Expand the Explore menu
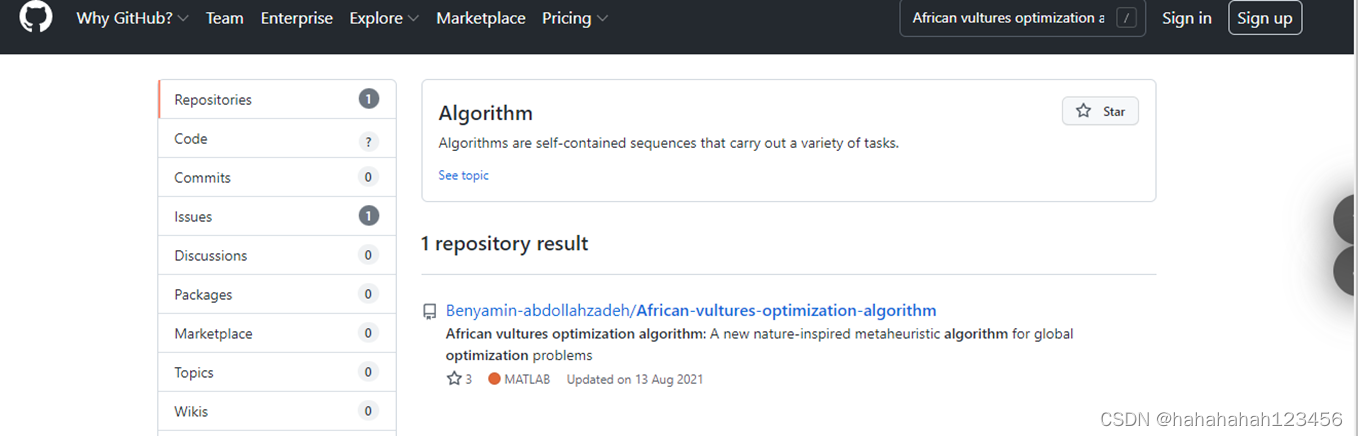This screenshot has width=1358, height=436. pyautogui.click(x=384, y=18)
